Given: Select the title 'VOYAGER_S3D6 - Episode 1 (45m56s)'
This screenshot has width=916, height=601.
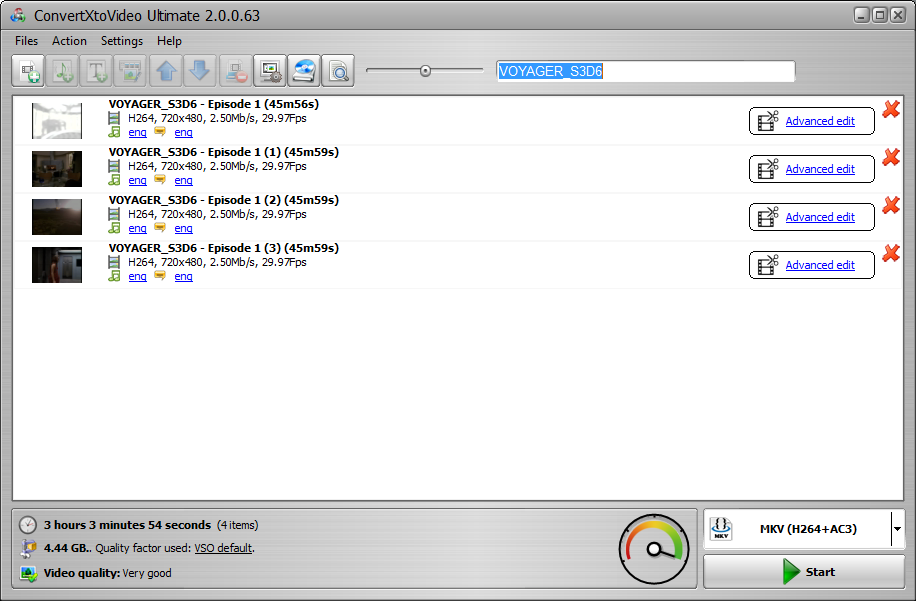Looking at the screenshot, I should [x=214, y=105].
